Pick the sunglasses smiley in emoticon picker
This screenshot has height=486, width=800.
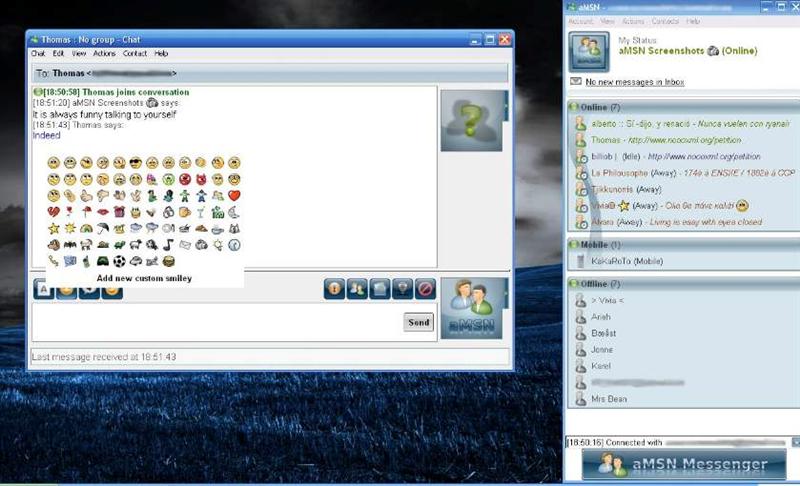point(135,163)
